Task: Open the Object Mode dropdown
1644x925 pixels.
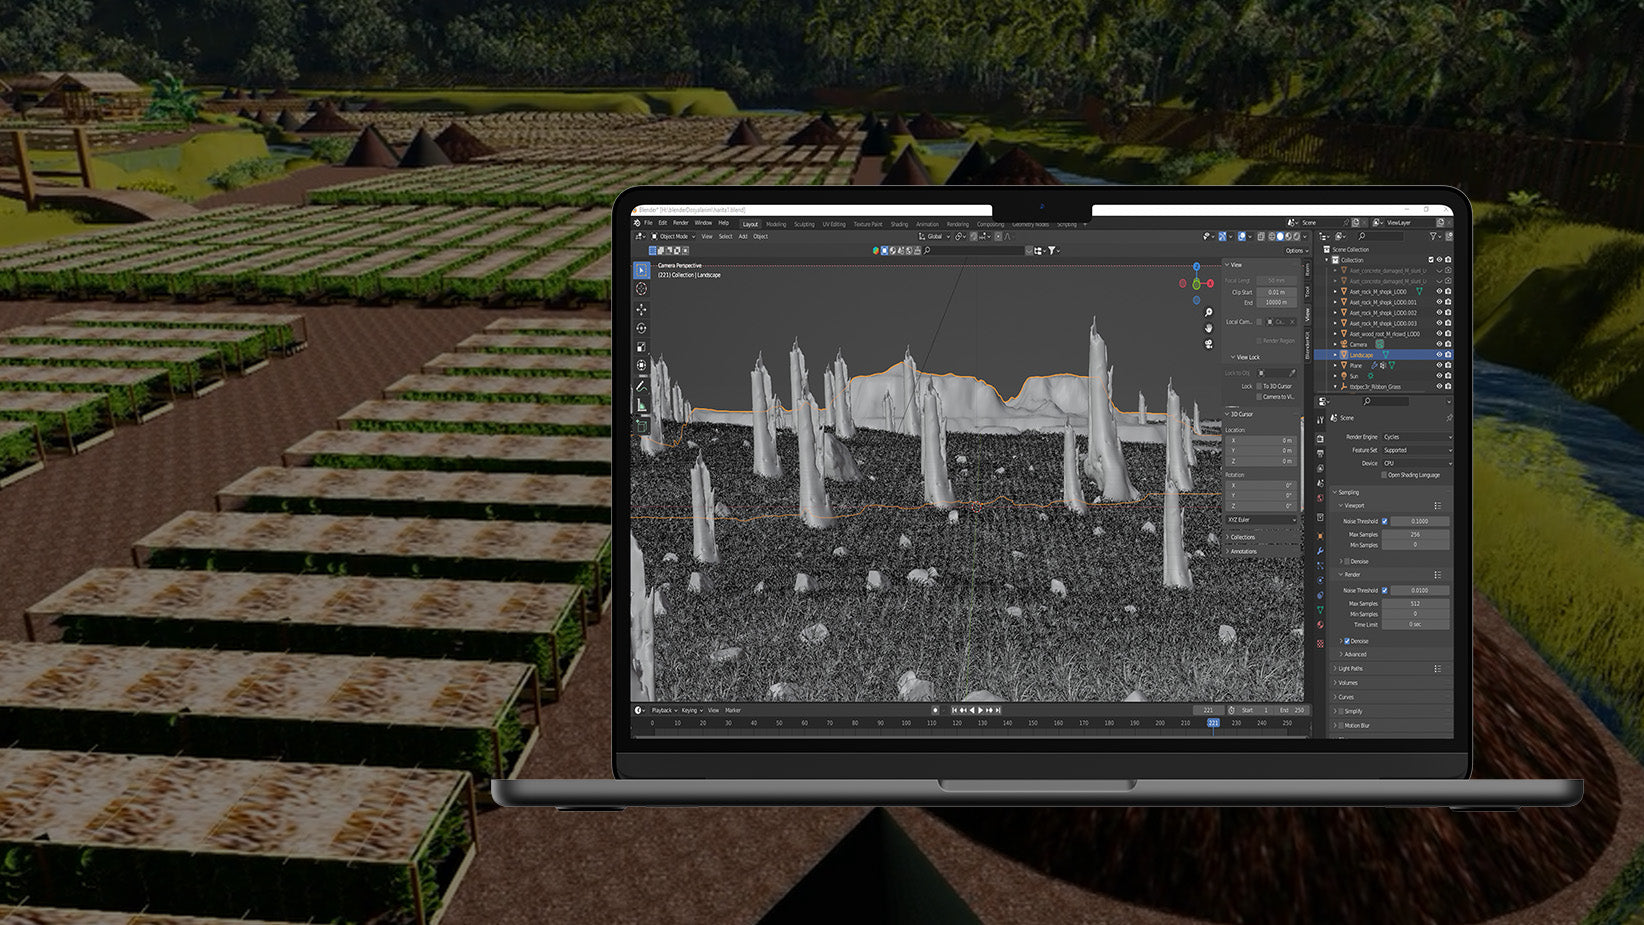Action: pos(672,237)
